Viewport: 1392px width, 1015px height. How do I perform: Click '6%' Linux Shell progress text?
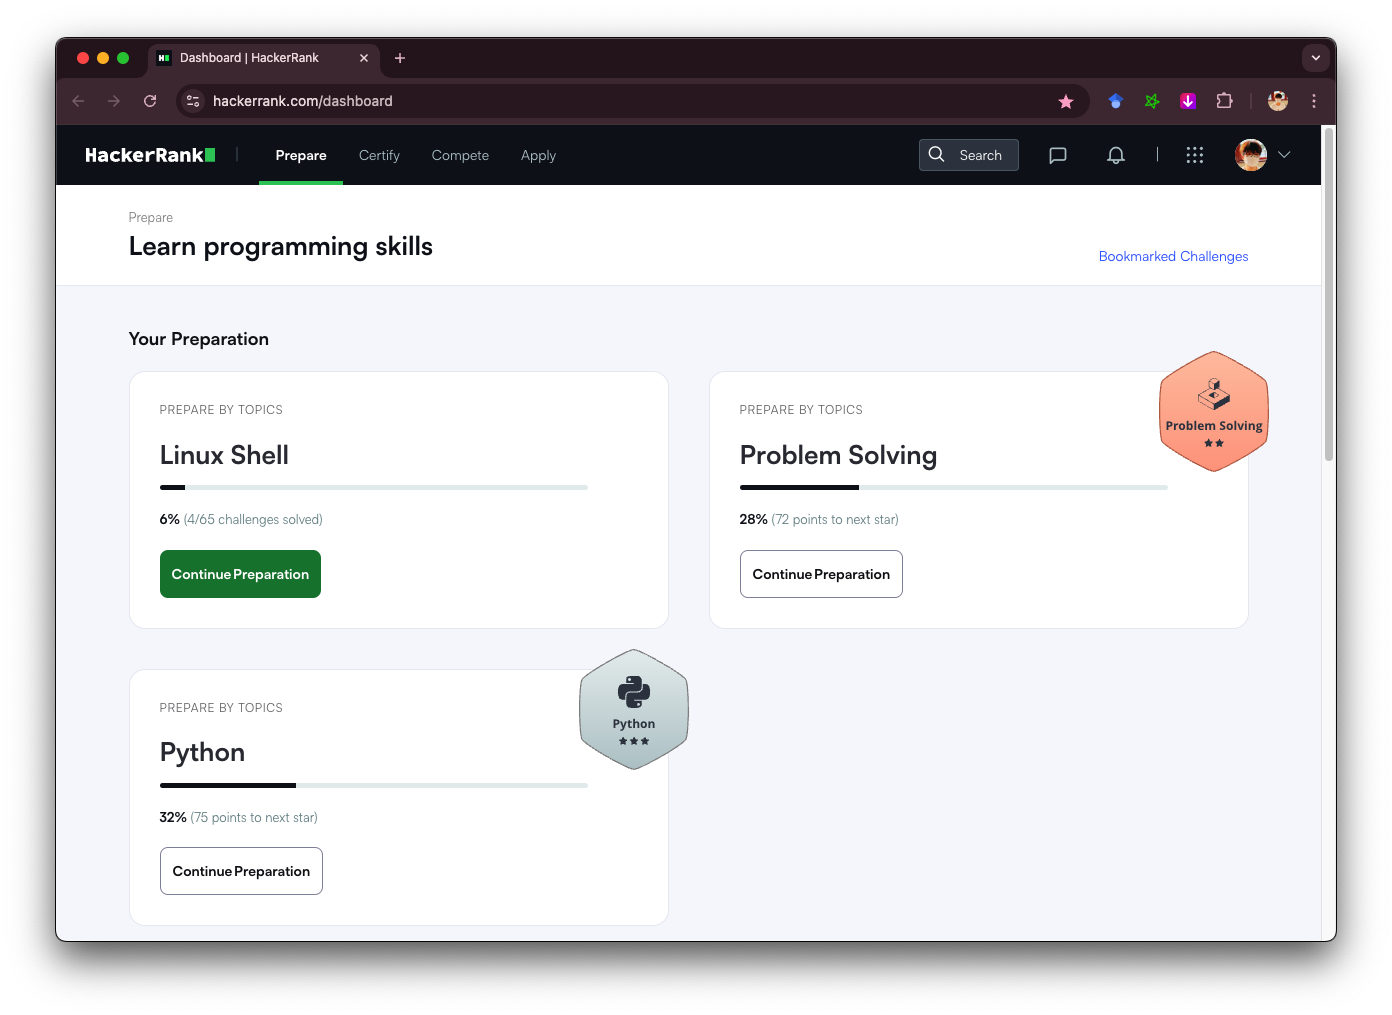(x=169, y=519)
